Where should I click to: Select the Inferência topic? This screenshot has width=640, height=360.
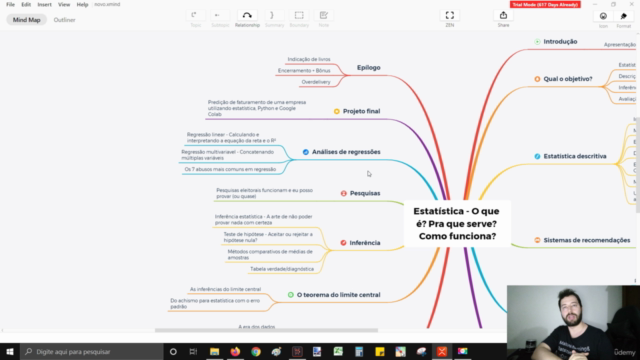click(x=365, y=243)
